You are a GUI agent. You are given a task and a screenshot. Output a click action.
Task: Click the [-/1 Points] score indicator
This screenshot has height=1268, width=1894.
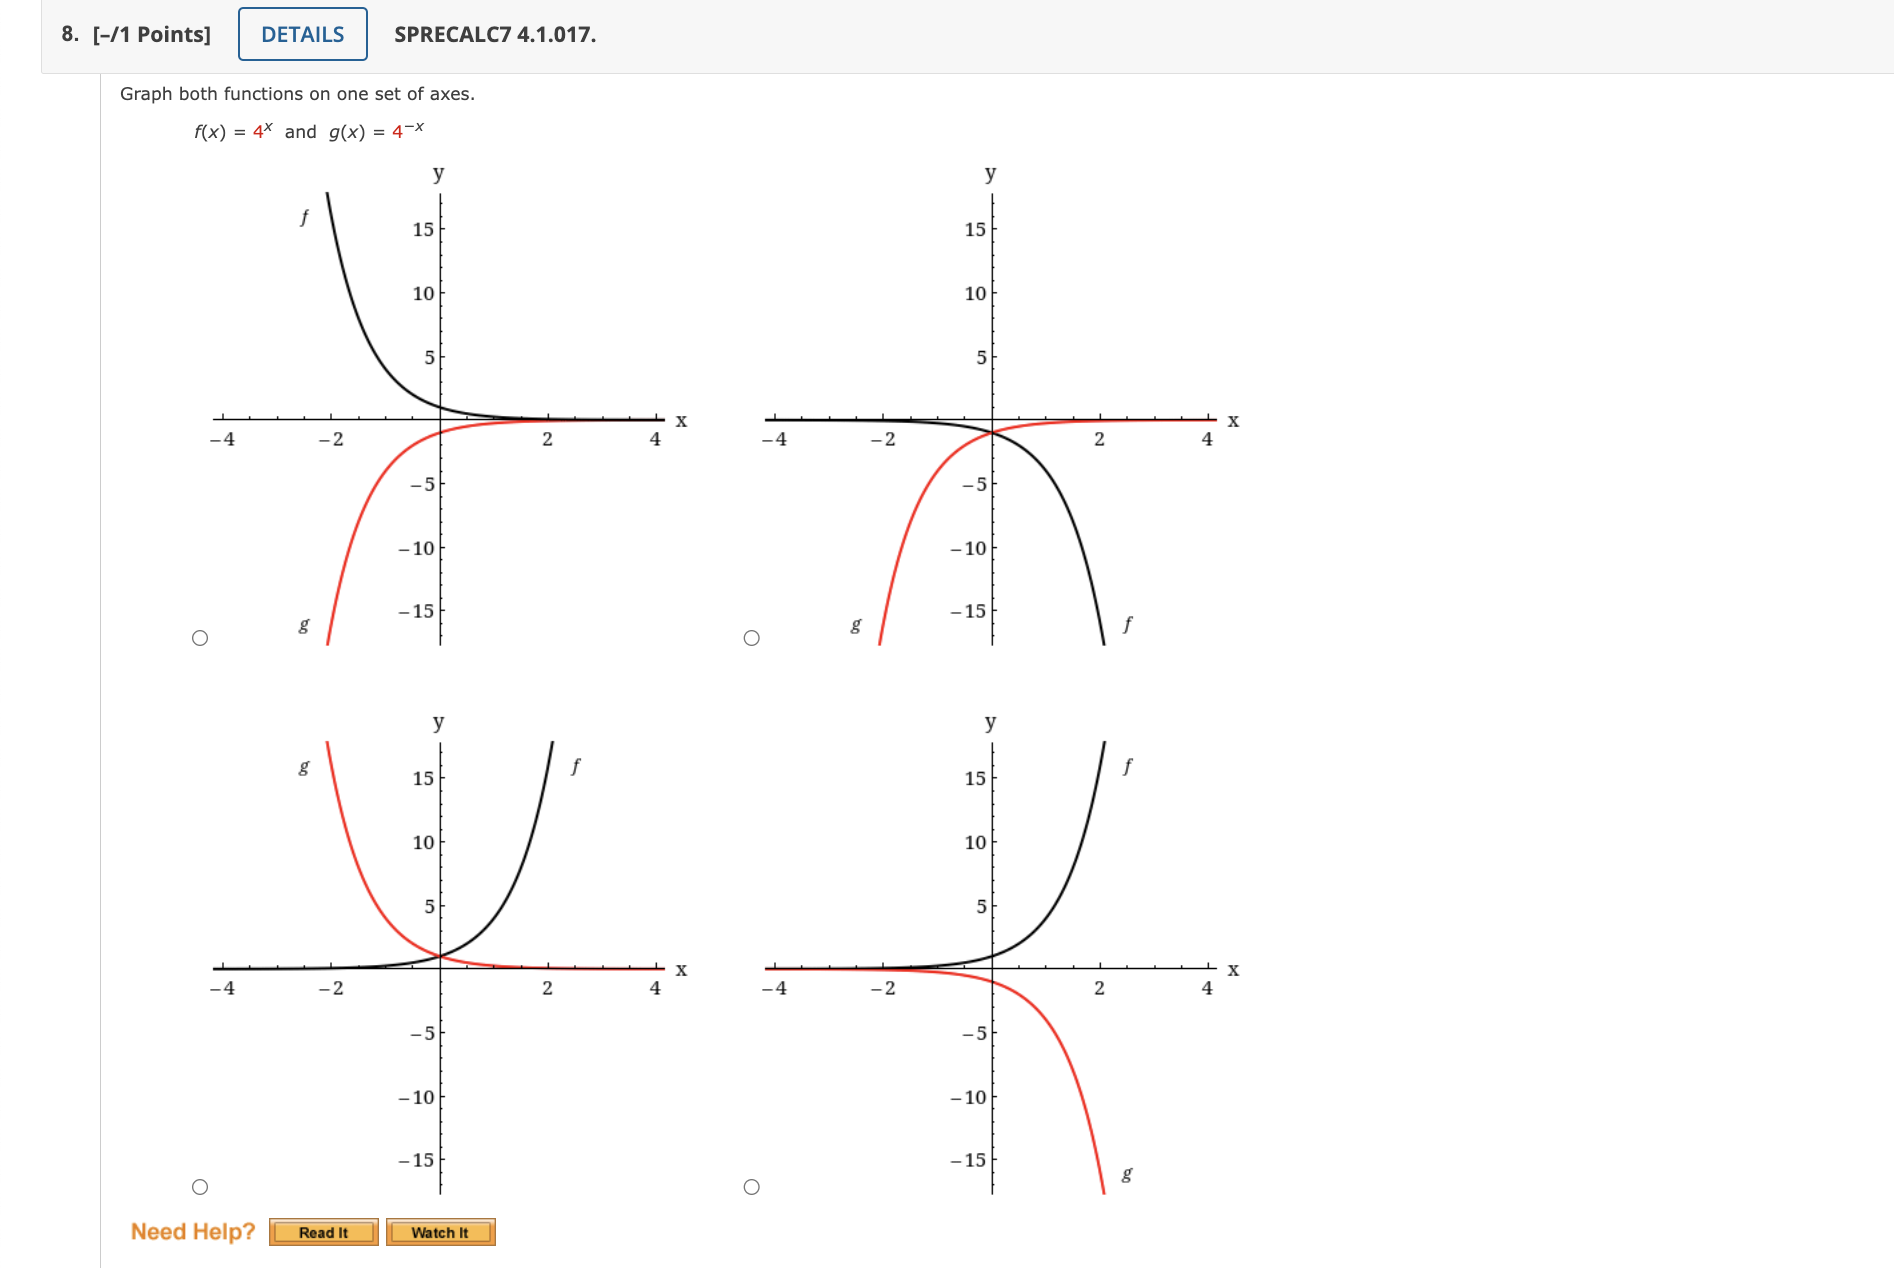(x=153, y=34)
